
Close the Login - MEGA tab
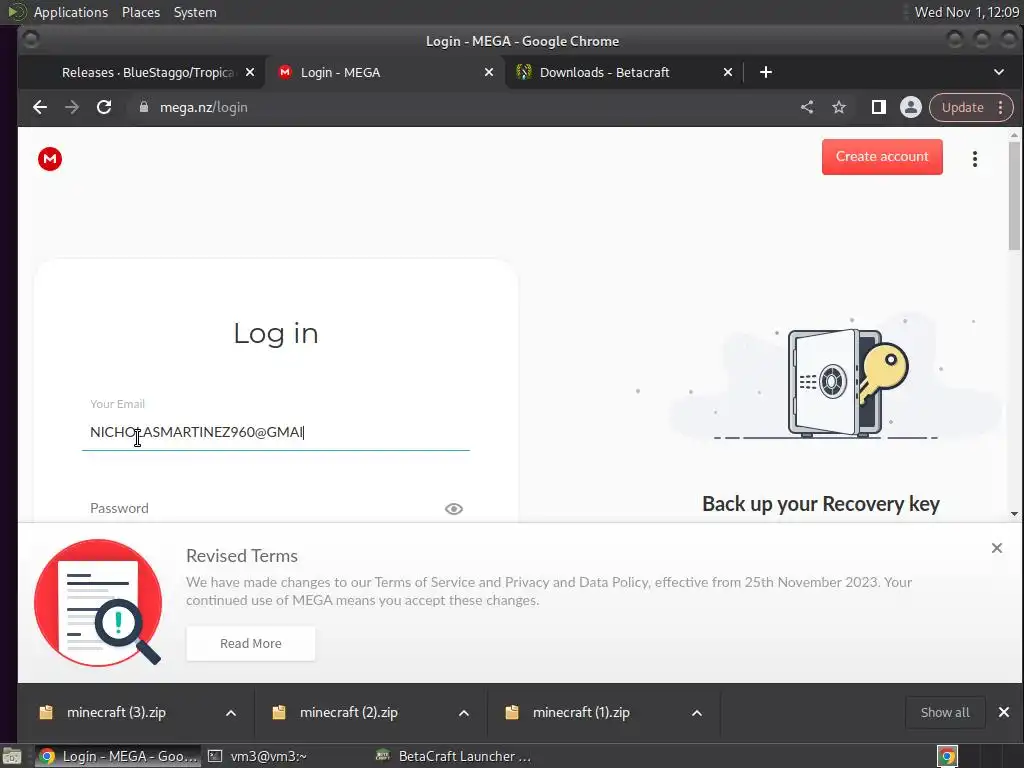(488, 72)
